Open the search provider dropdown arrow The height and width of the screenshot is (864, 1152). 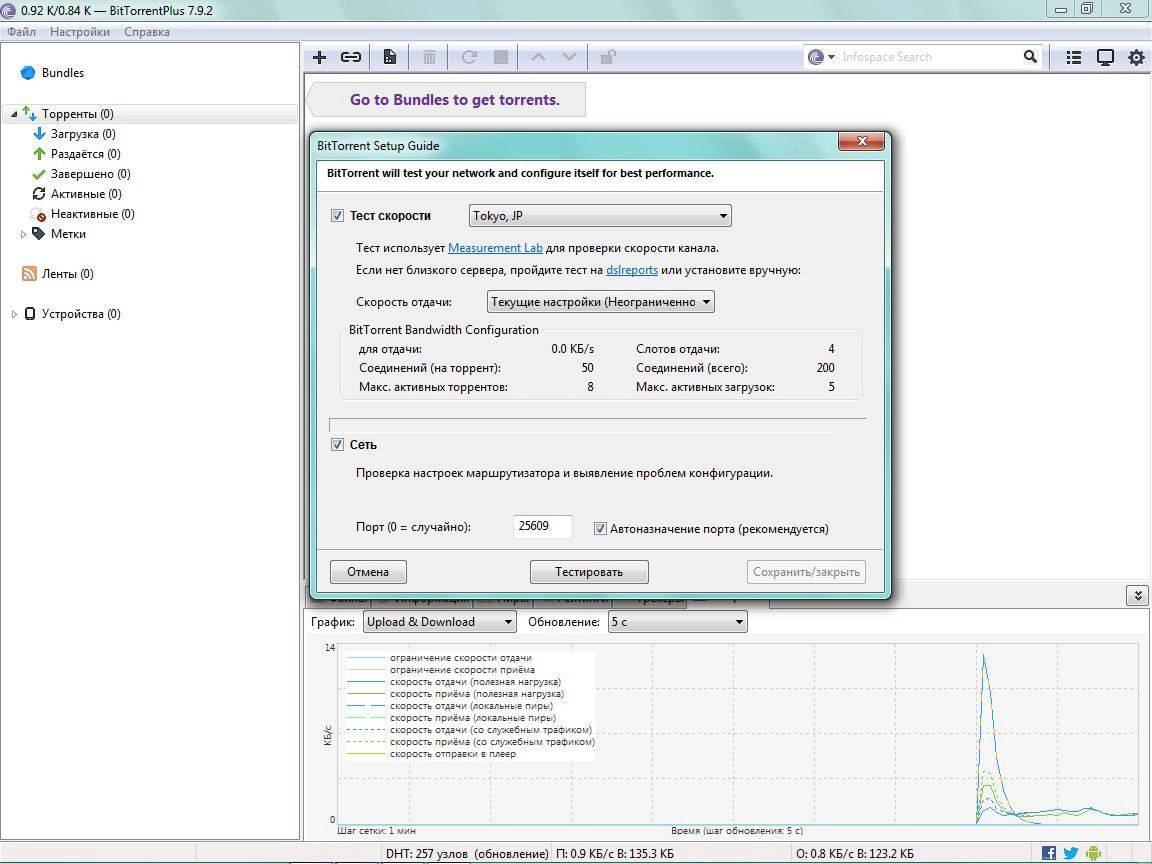[x=832, y=57]
